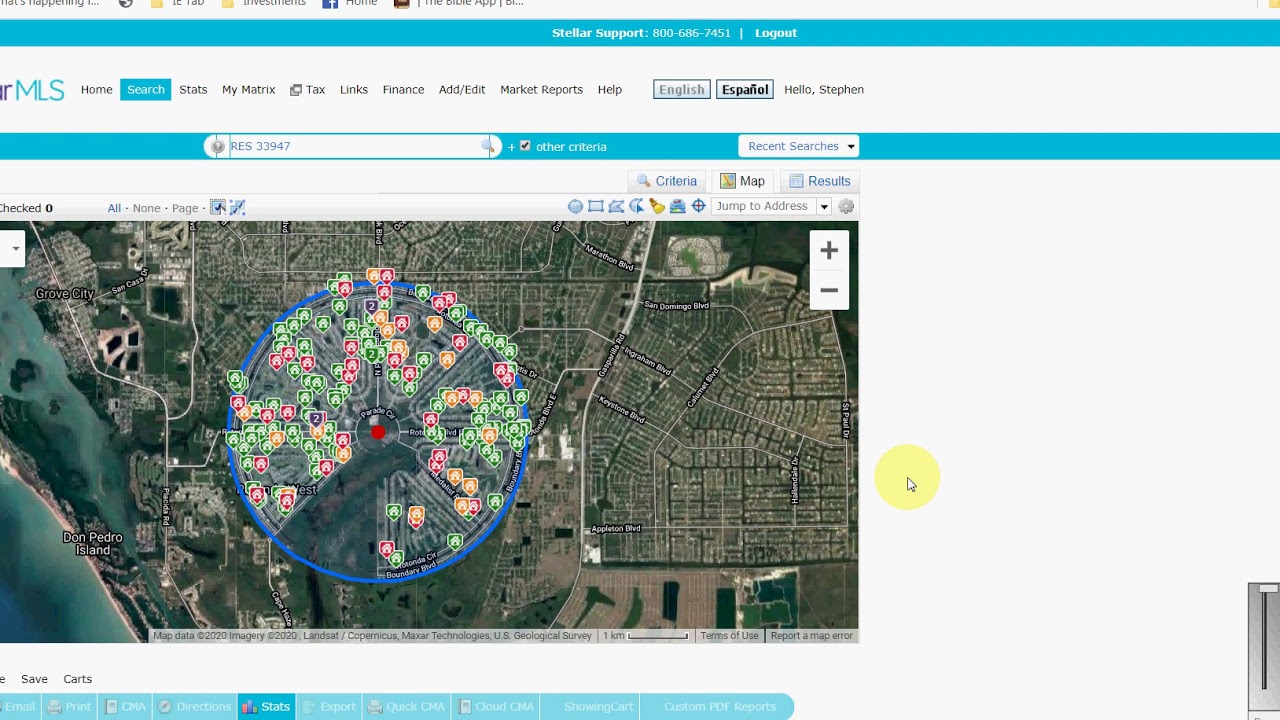Select the draw polygon shape map tool
This screenshot has width=1280, height=720.
[x=616, y=206]
